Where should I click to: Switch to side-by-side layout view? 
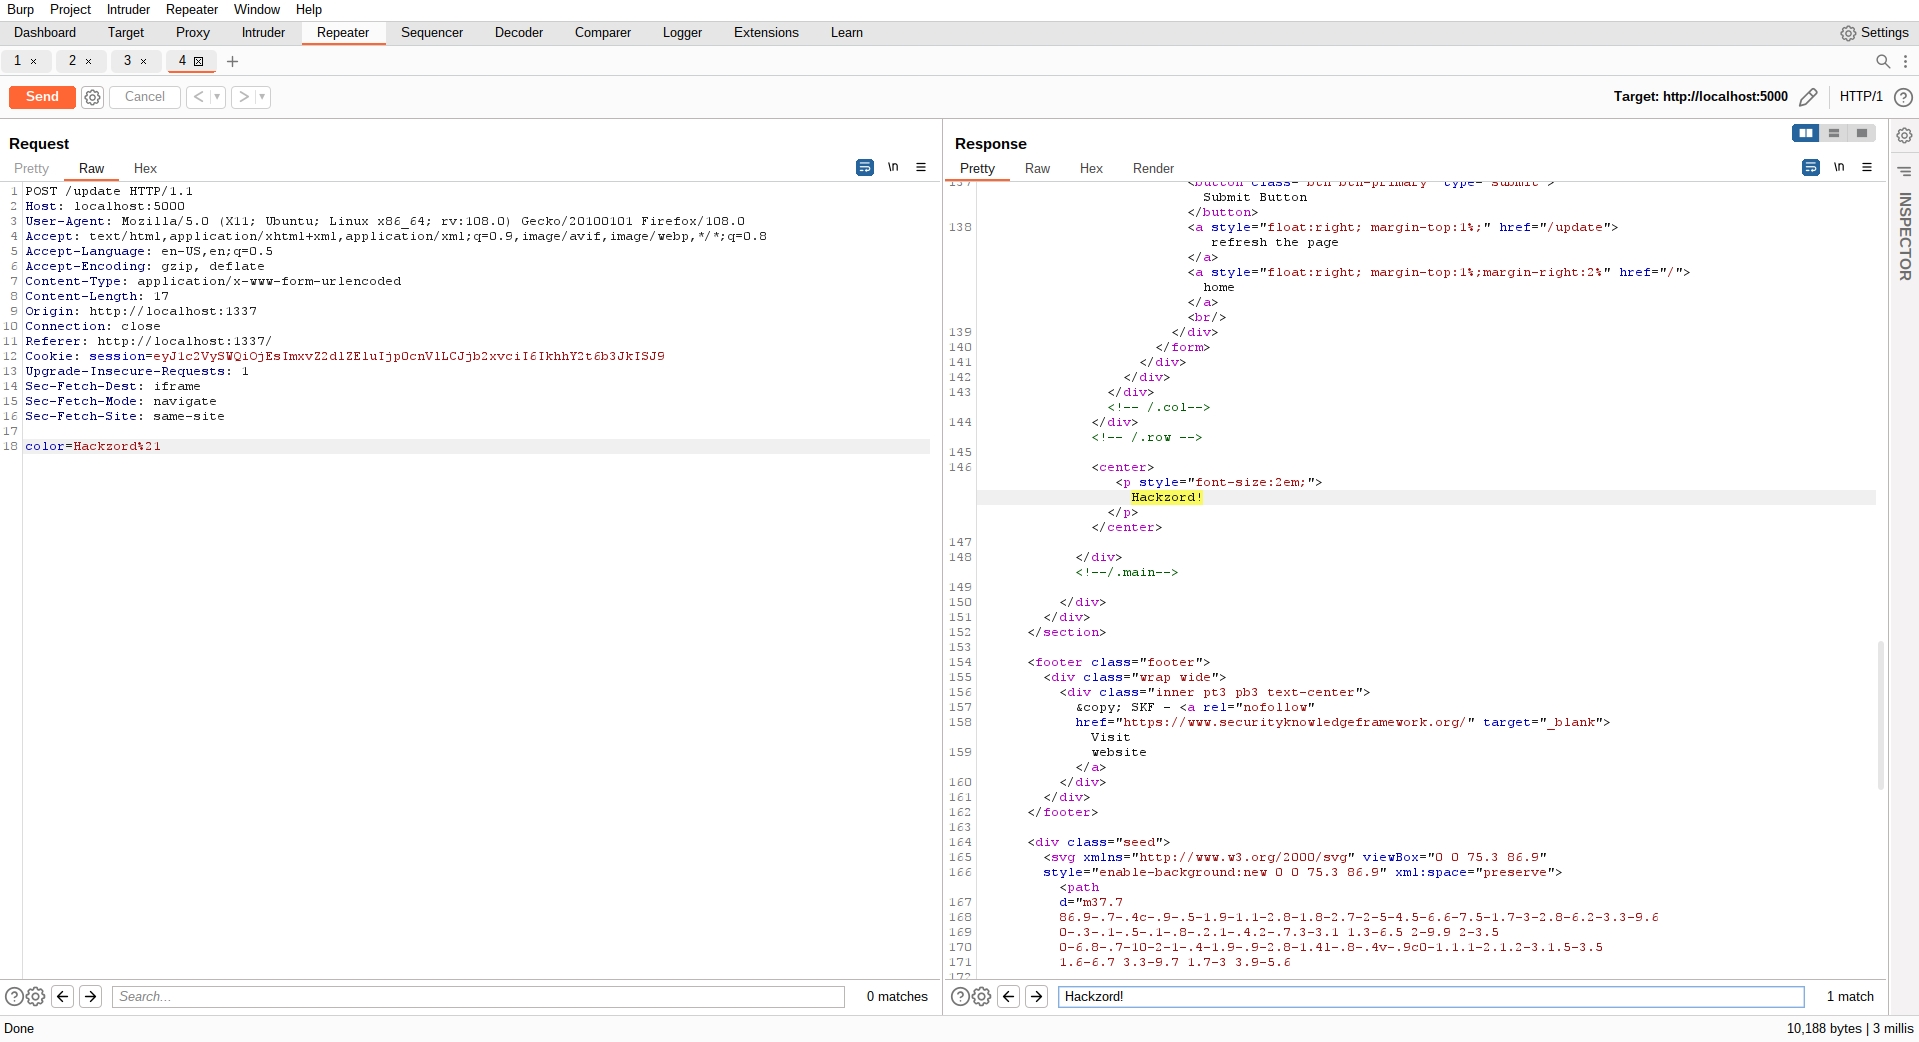tap(1805, 133)
